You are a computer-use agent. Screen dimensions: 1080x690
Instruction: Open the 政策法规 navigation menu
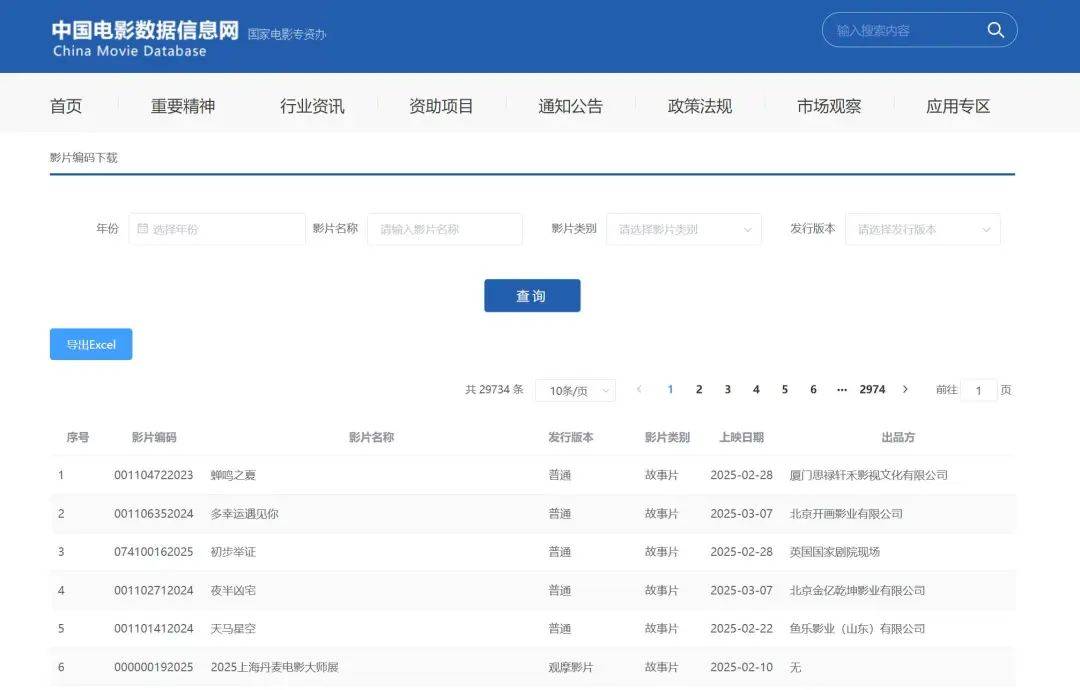point(699,105)
